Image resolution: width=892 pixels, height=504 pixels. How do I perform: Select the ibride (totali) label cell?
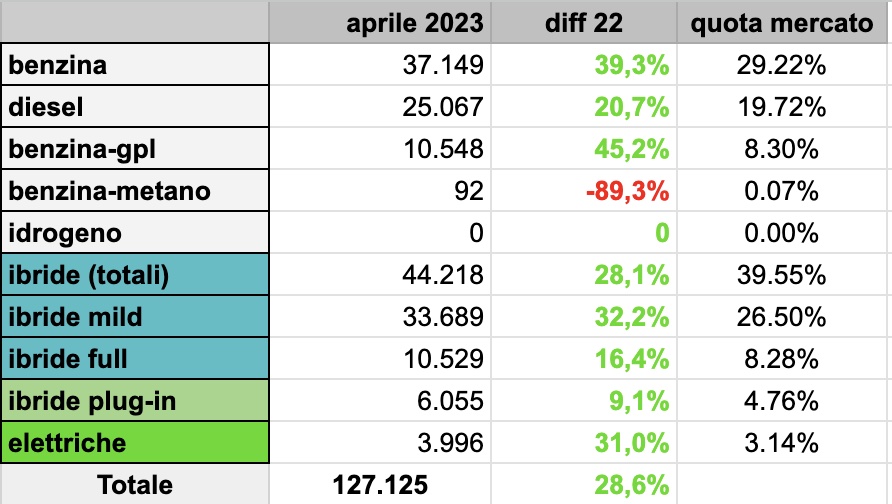(135, 275)
